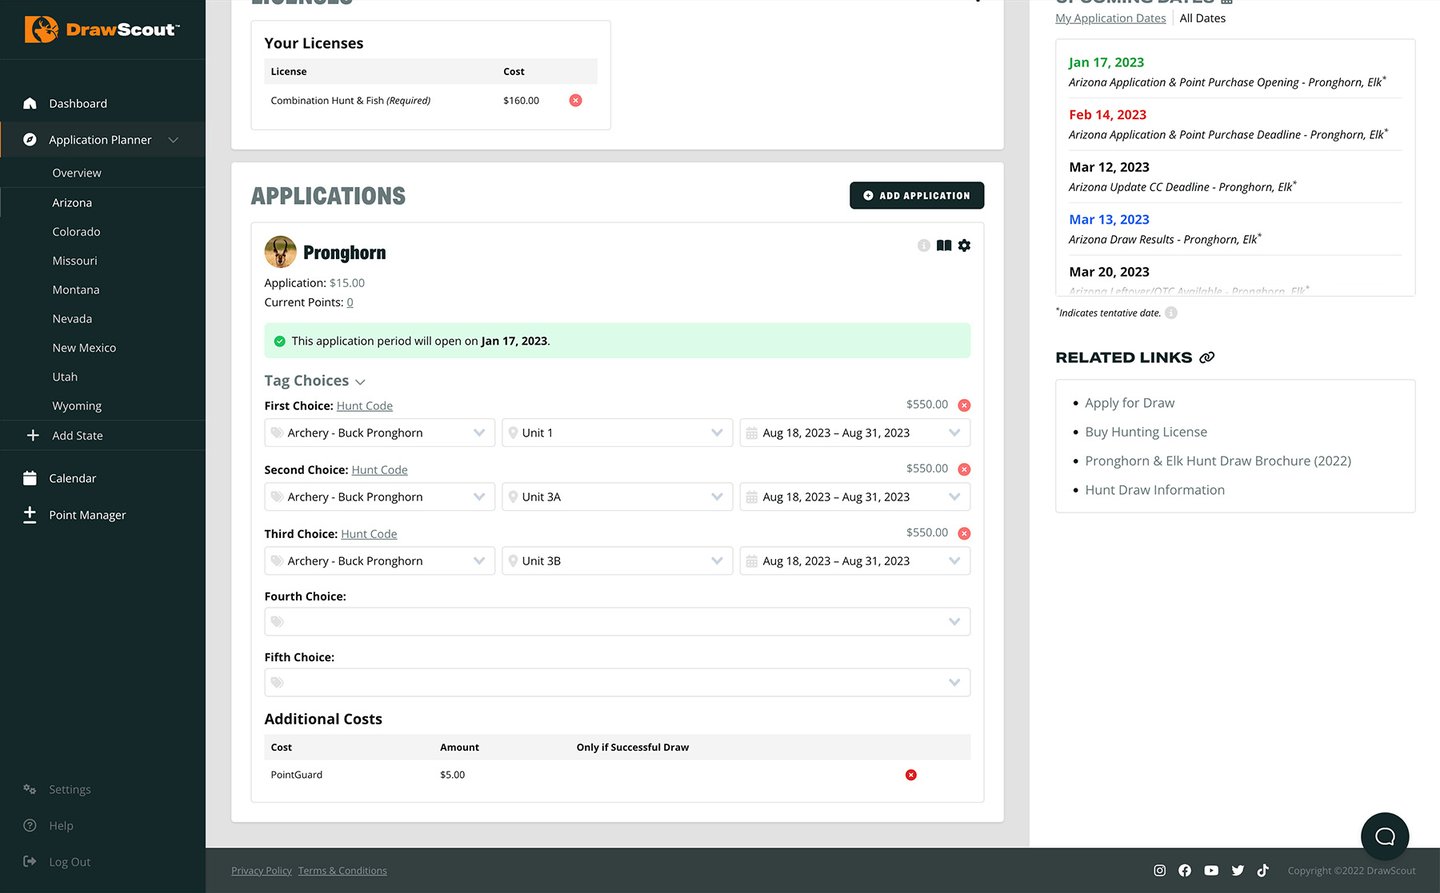The image size is (1440, 893).
Task: Remove Second Choice selection
Action: point(964,469)
